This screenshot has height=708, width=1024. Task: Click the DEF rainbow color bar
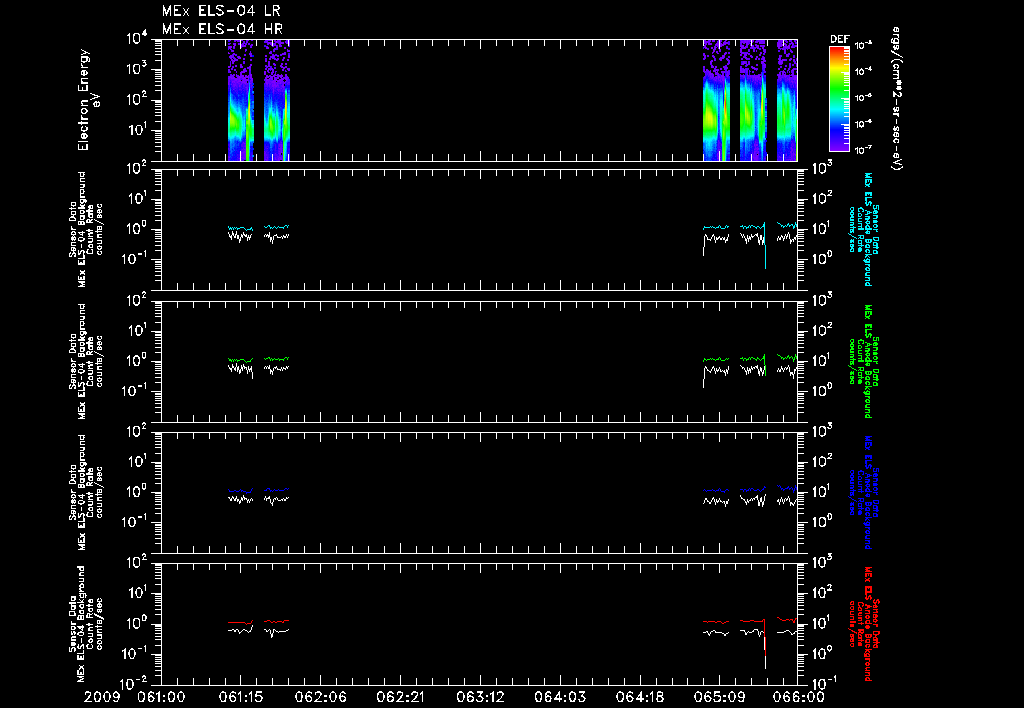pos(839,99)
